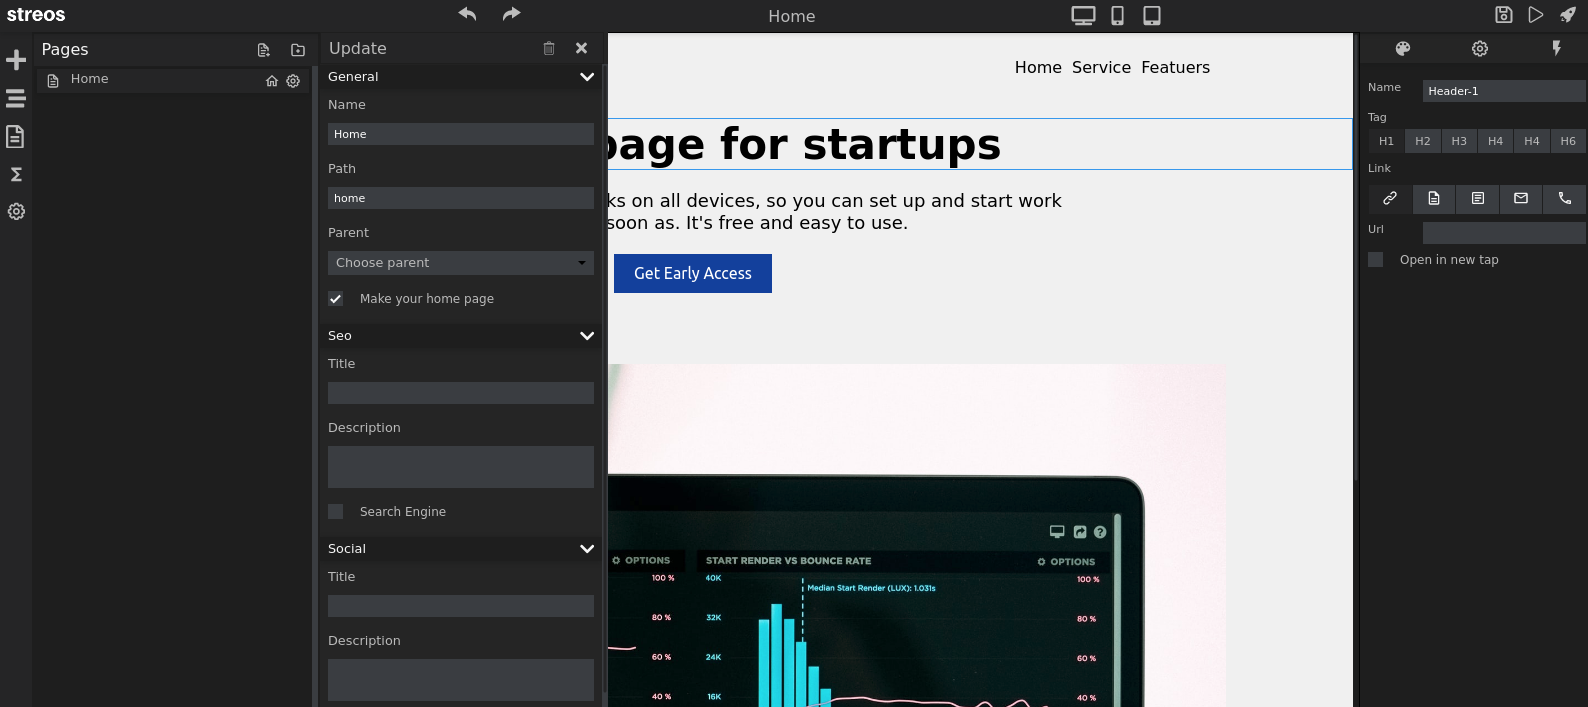Click the Social Description text area
The image size is (1588, 707).
(461, 680)
